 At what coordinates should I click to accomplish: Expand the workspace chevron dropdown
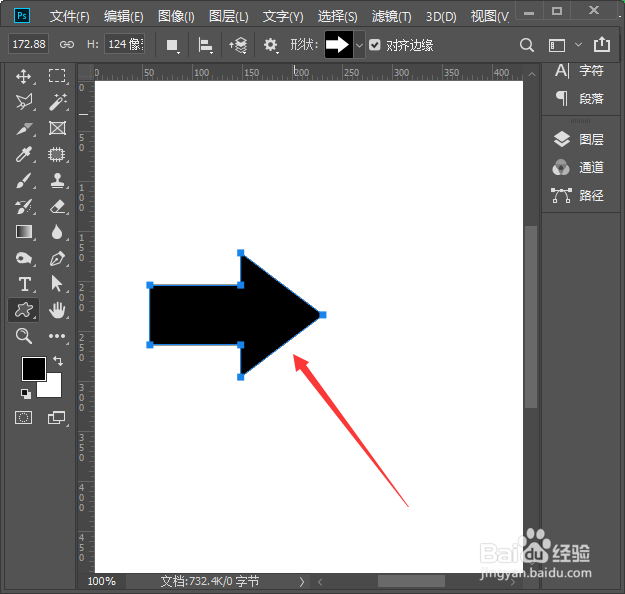pos(578,45)
